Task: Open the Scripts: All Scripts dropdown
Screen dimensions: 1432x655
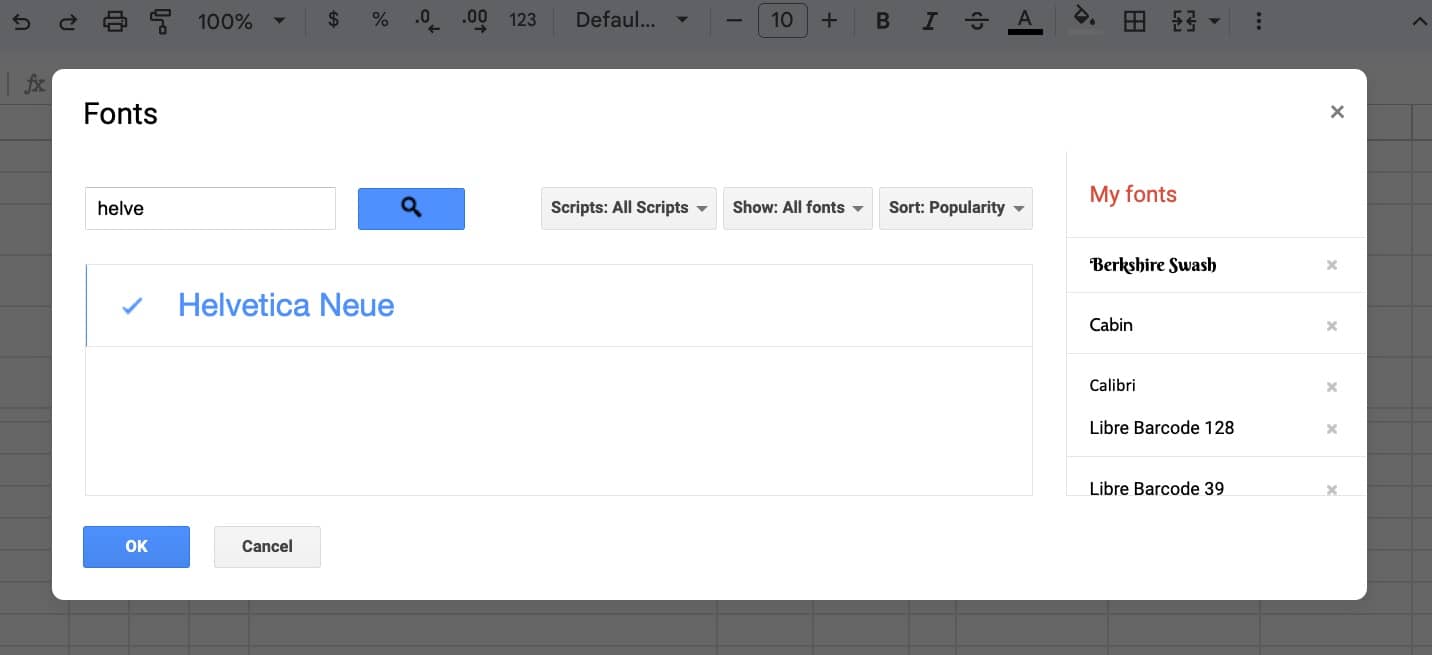Action: (628, 208)
